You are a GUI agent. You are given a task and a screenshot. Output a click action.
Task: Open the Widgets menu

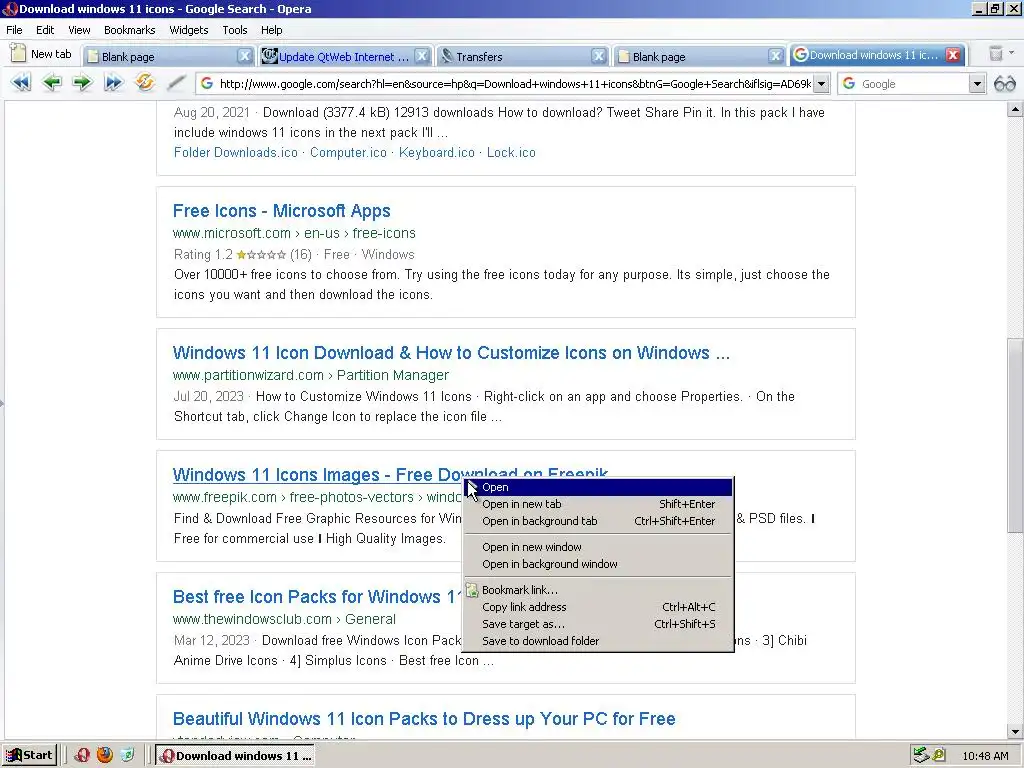point(189,30)
